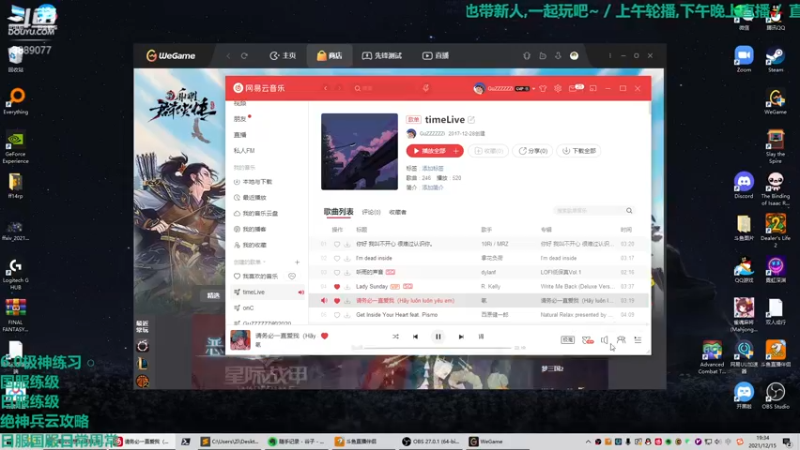Collapse the created playlists section
The height and width of the screenshot is (450, 800).
pyautogui.click(x=250, y=262)
